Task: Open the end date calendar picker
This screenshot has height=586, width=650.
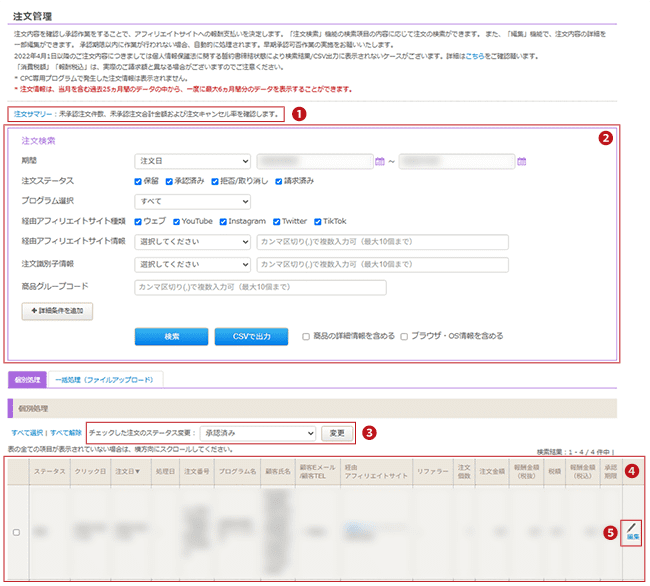Action: tap(522, 161)
